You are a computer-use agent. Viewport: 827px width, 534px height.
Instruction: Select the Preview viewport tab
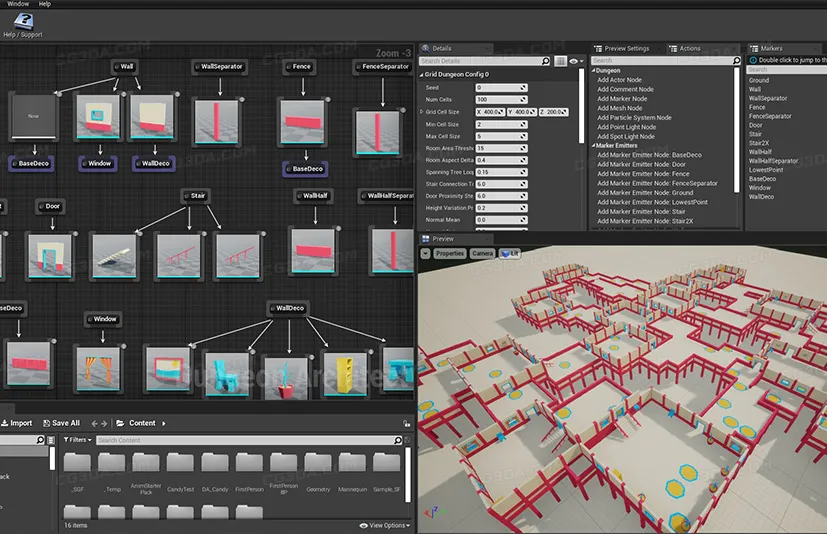point(443,239)
